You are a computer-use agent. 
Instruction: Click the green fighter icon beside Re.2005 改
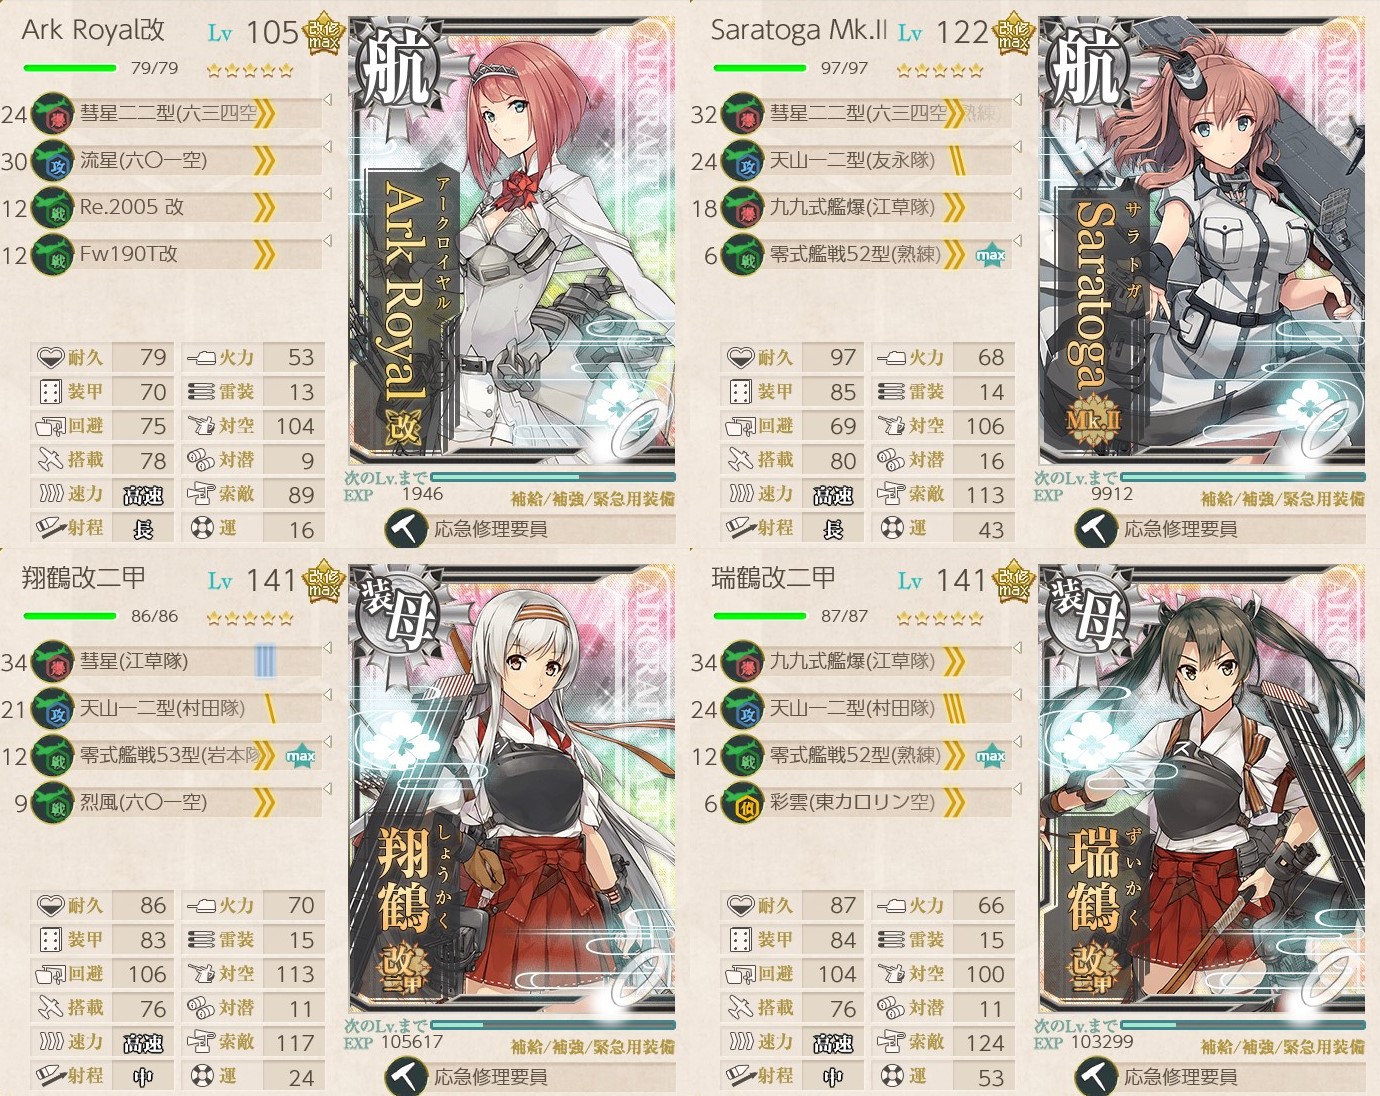(x=52, y=207)
